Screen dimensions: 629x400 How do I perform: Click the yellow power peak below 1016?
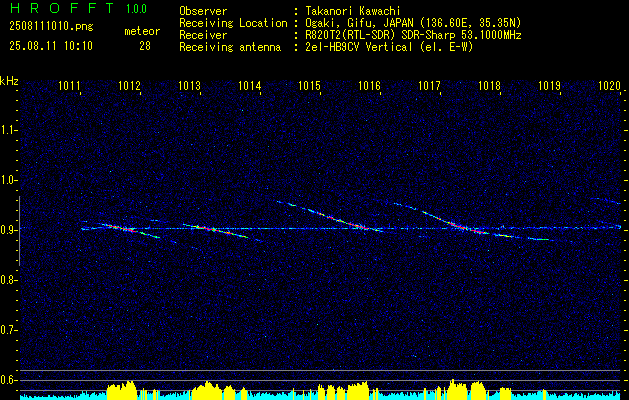(357, 391)
